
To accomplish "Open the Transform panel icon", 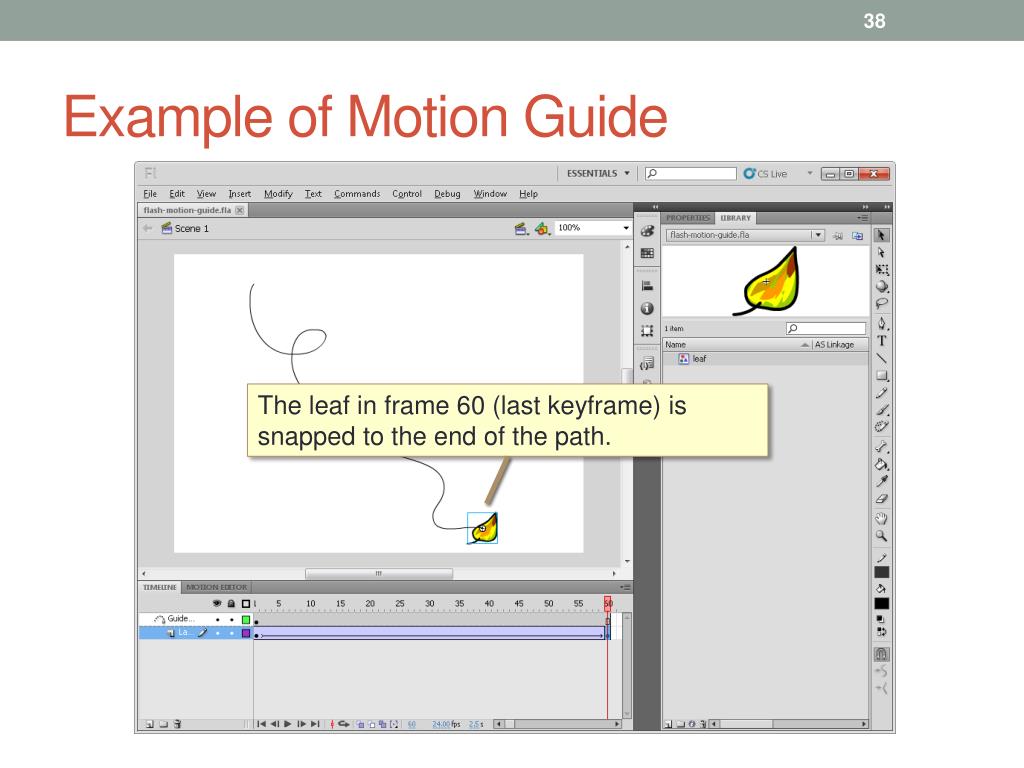I will tap(647, 330).
